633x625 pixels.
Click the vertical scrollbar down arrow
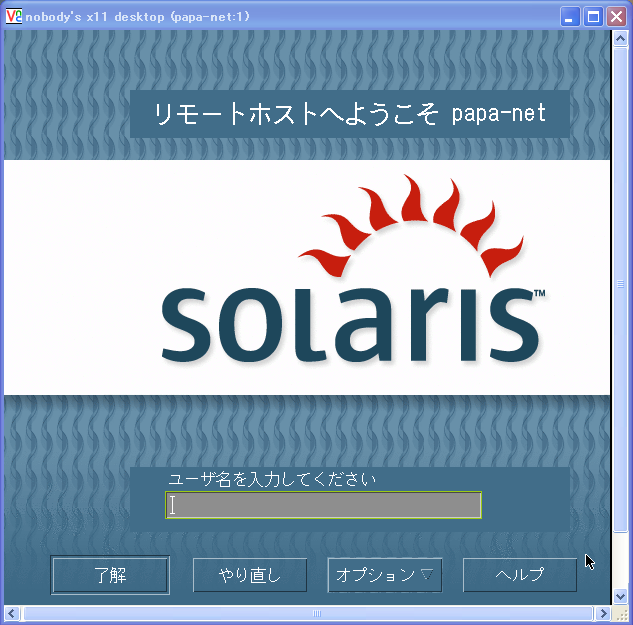pos(620,596)
